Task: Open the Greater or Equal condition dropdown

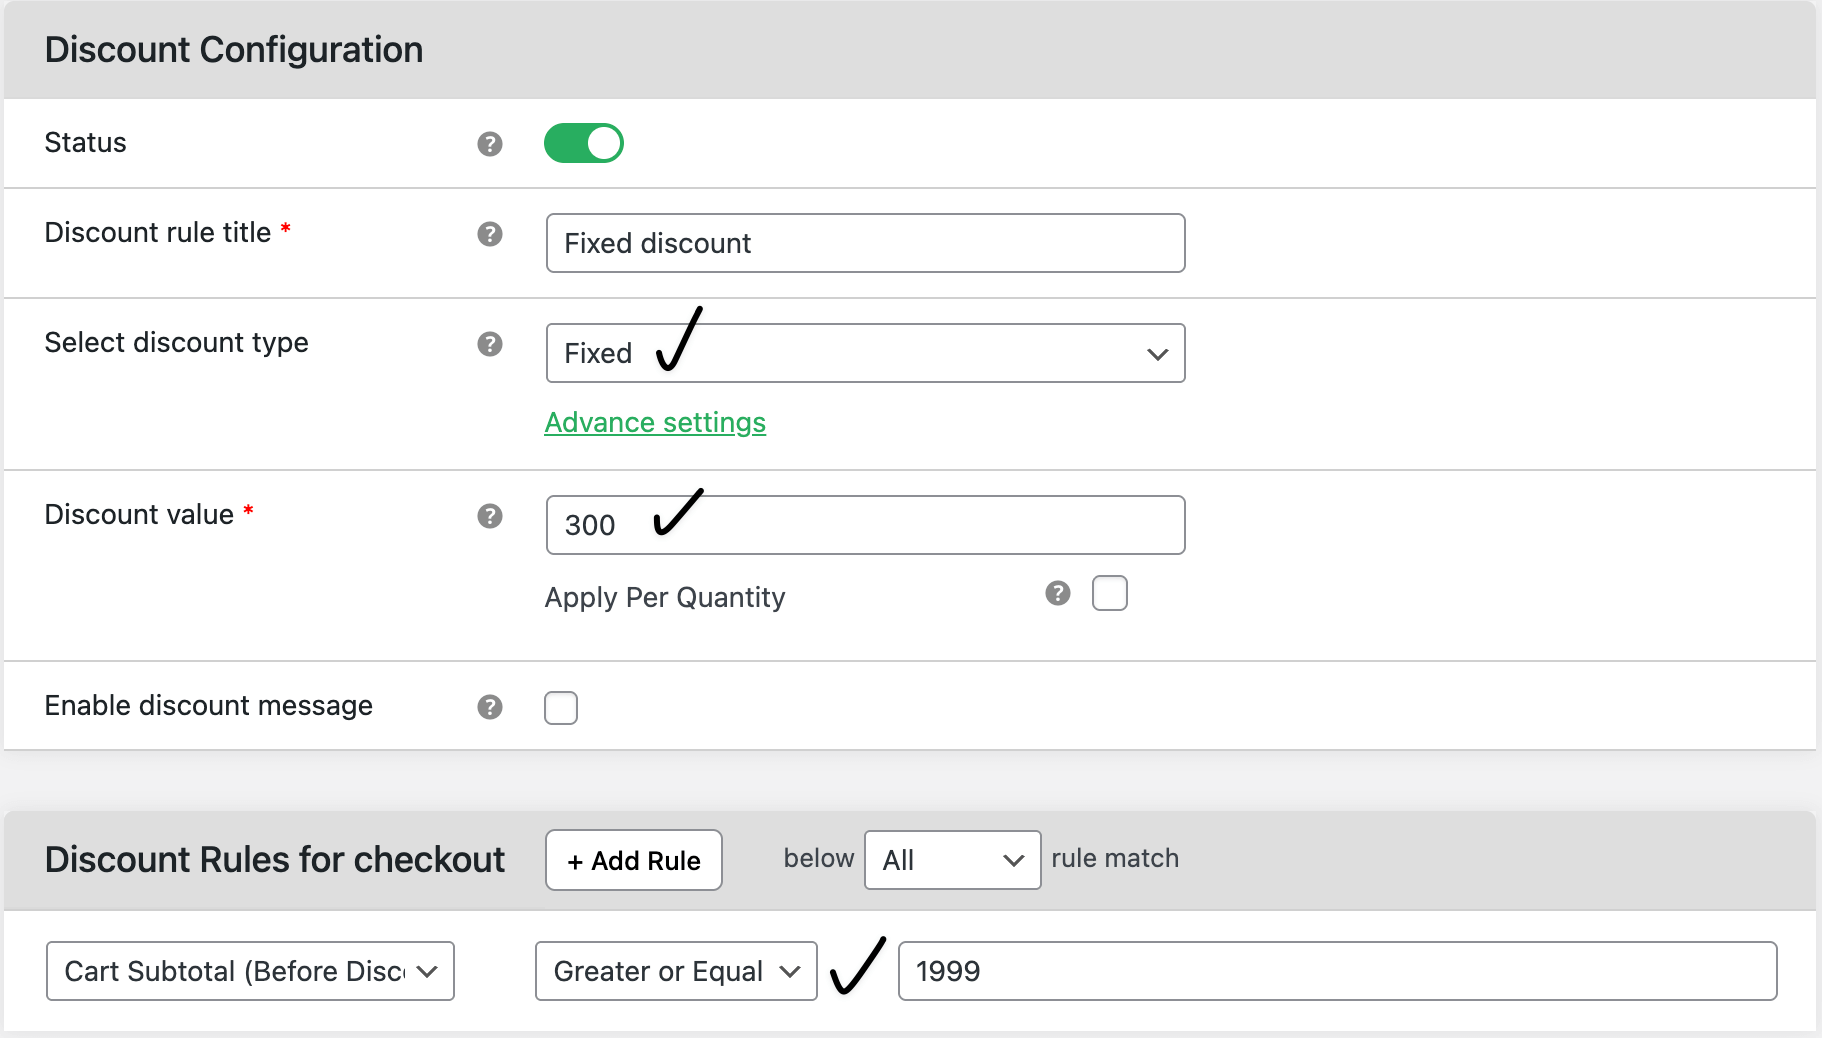Action: pos(675,971)
